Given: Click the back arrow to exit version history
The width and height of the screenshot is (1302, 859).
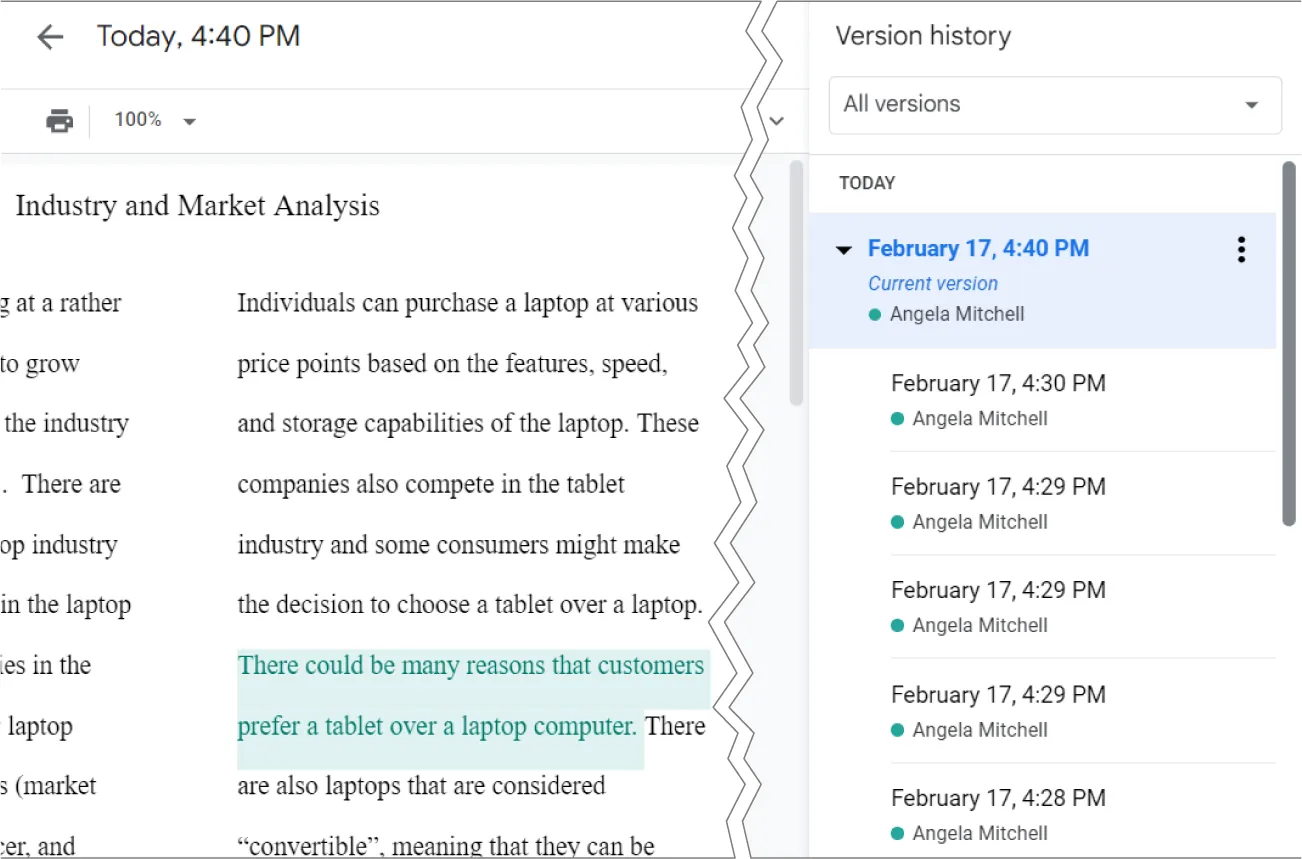Looking at the screenshot, I should [x=48, y=36].
